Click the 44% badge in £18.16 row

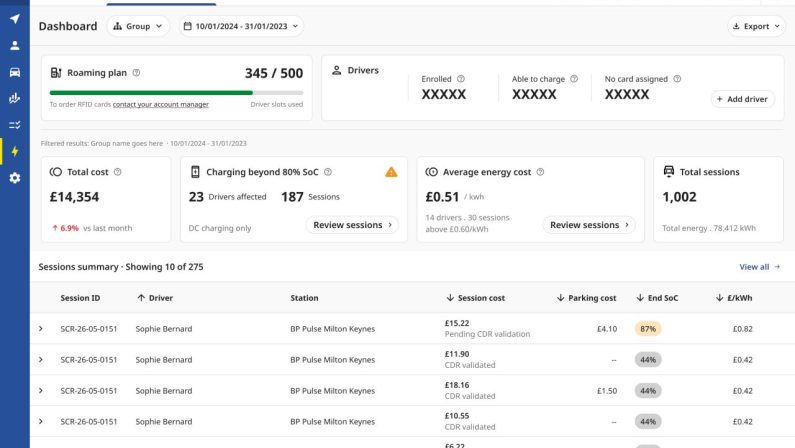[647, 390]
